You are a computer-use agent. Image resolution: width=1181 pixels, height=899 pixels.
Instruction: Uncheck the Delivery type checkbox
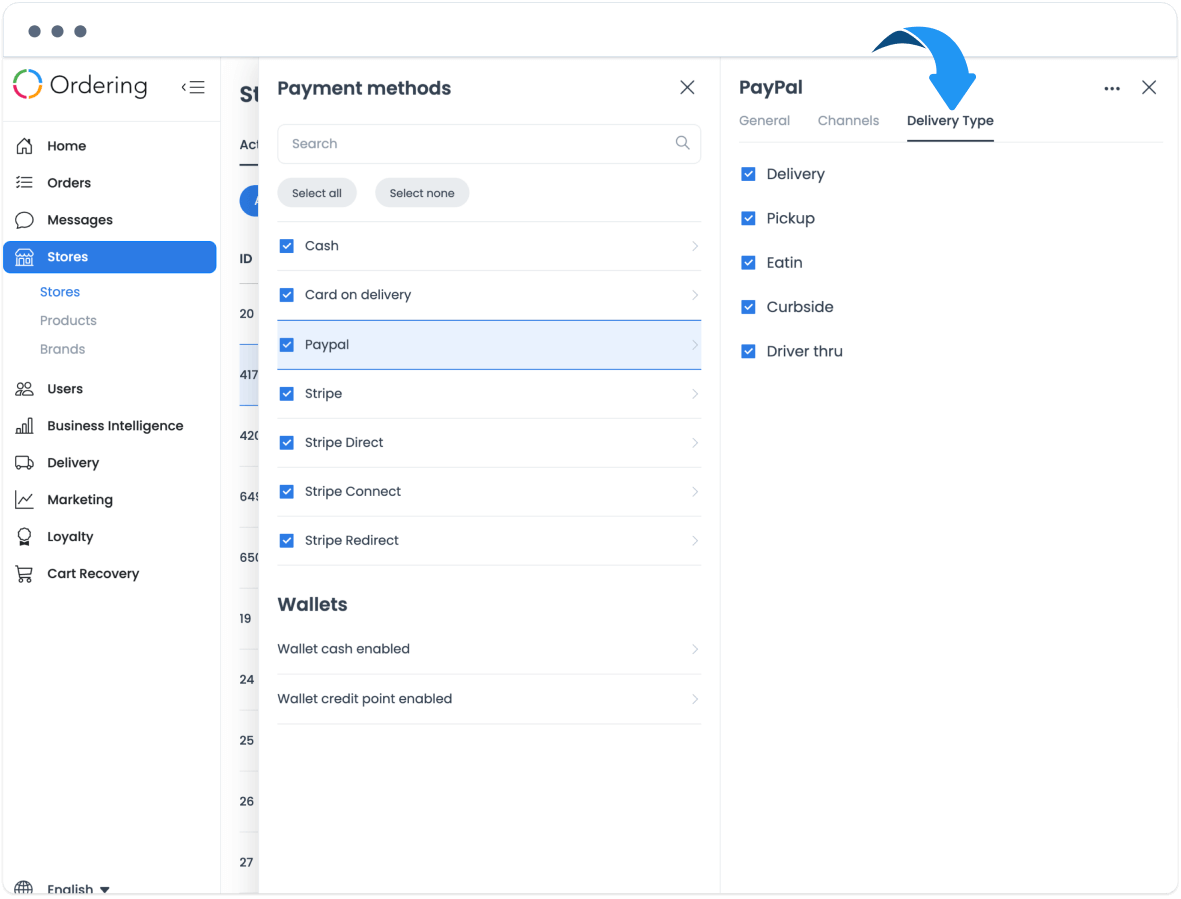[x=748, y=175]
